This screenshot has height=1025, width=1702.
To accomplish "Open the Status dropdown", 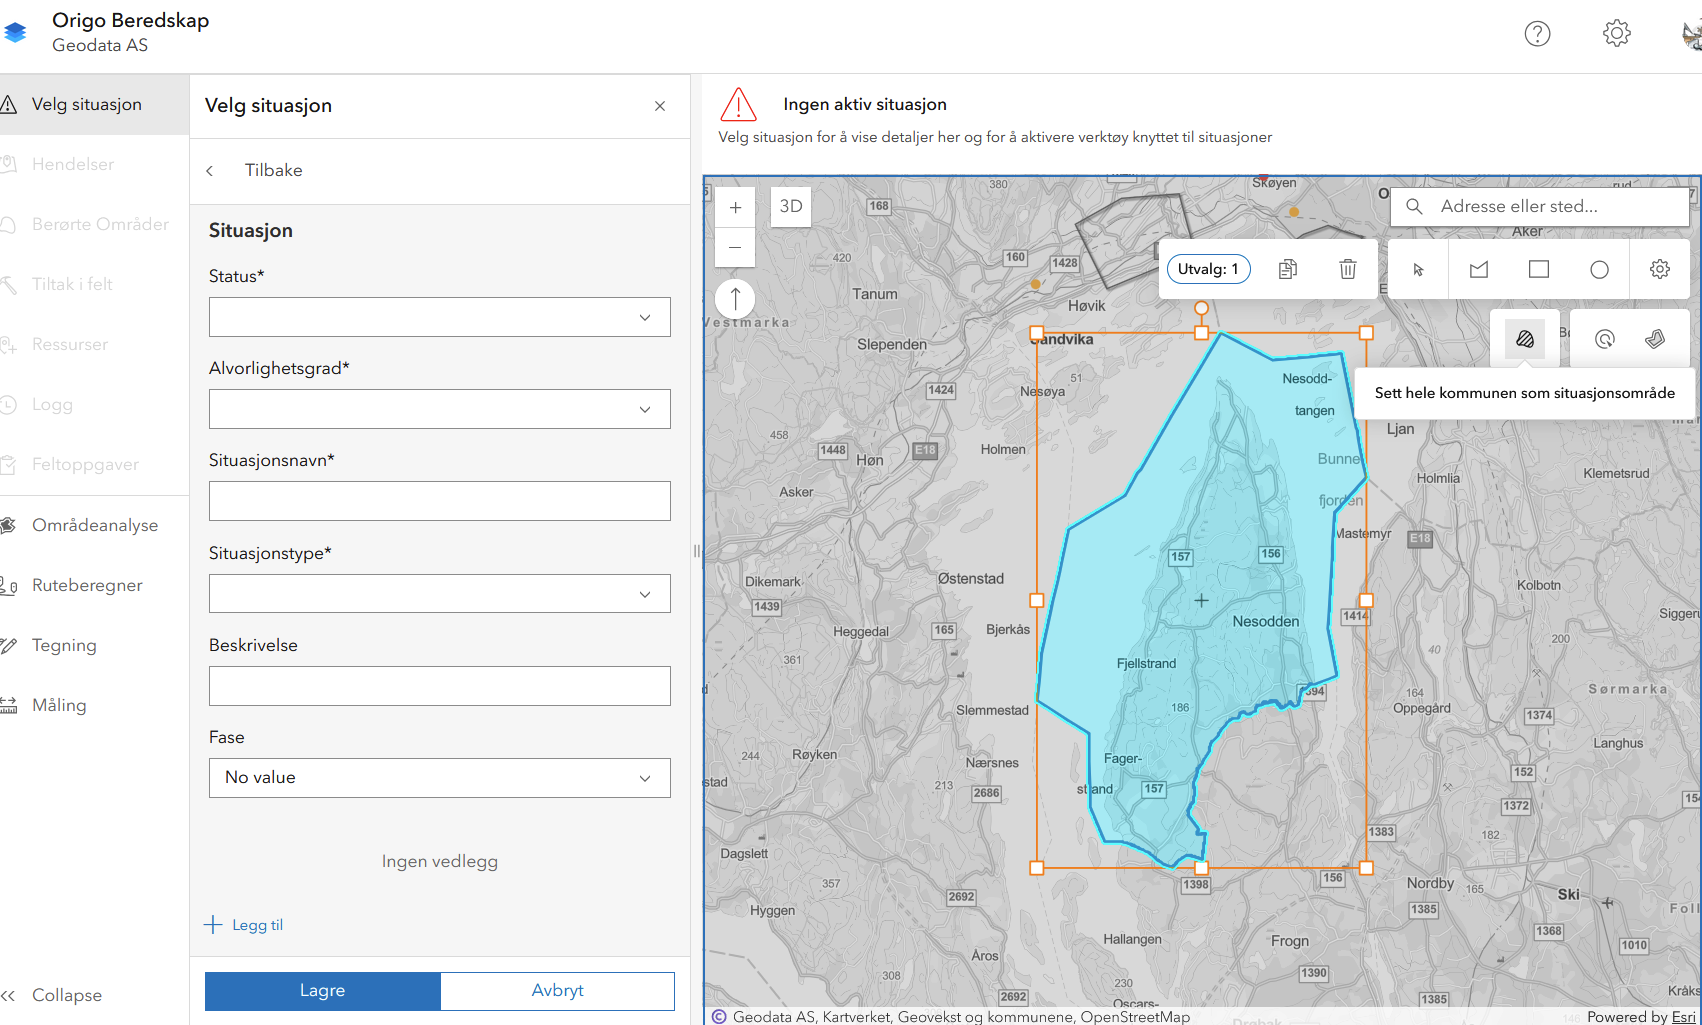I will click(440, 317).
